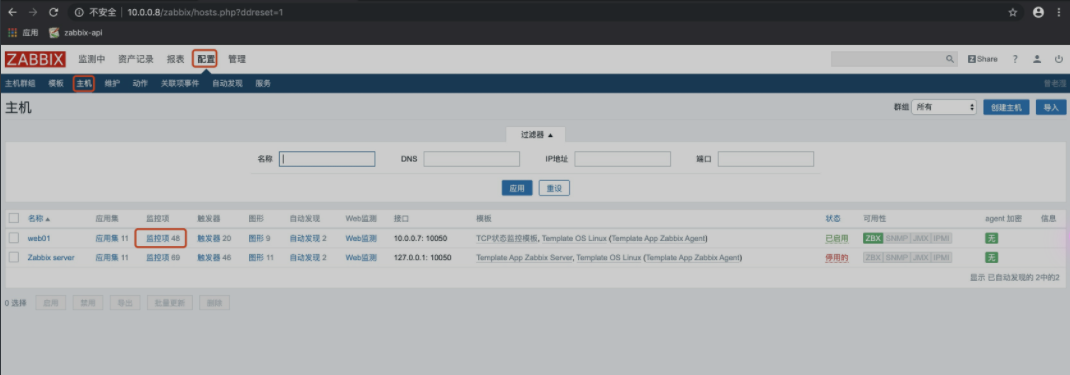
Task: Toggle Zabbix server status 停用的
Action: click(837, 258)
